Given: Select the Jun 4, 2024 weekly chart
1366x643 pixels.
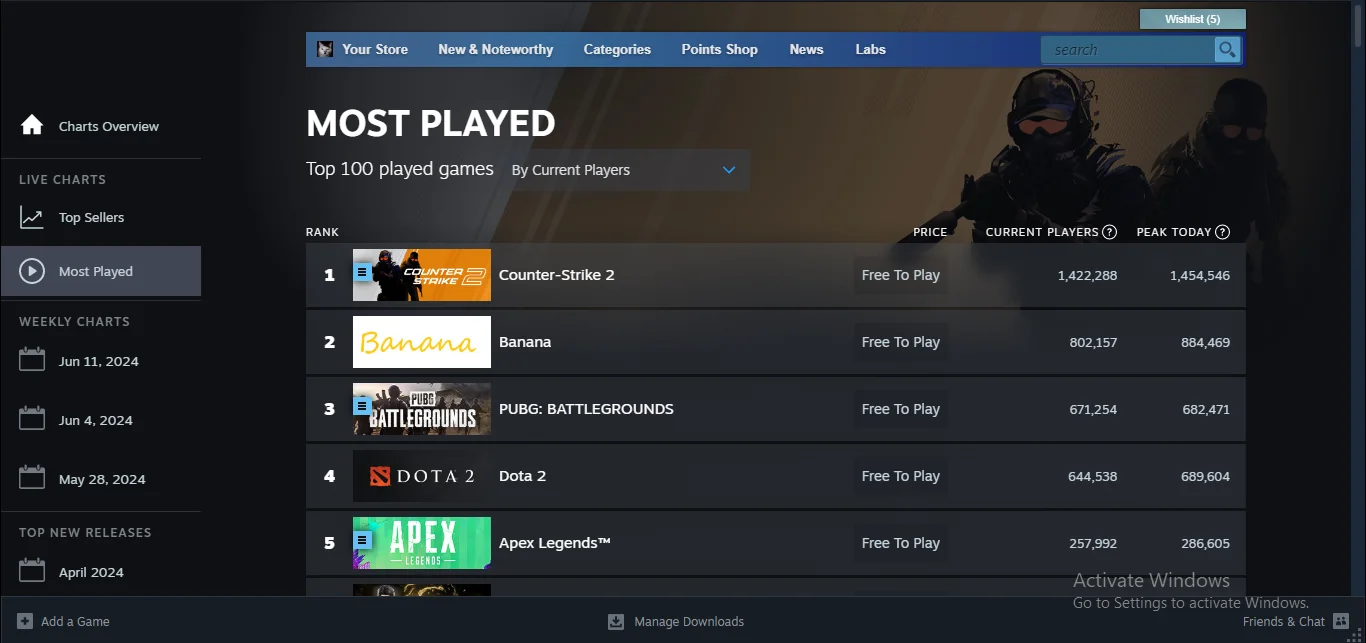Looking at the screenshot, I should (95, 420).
